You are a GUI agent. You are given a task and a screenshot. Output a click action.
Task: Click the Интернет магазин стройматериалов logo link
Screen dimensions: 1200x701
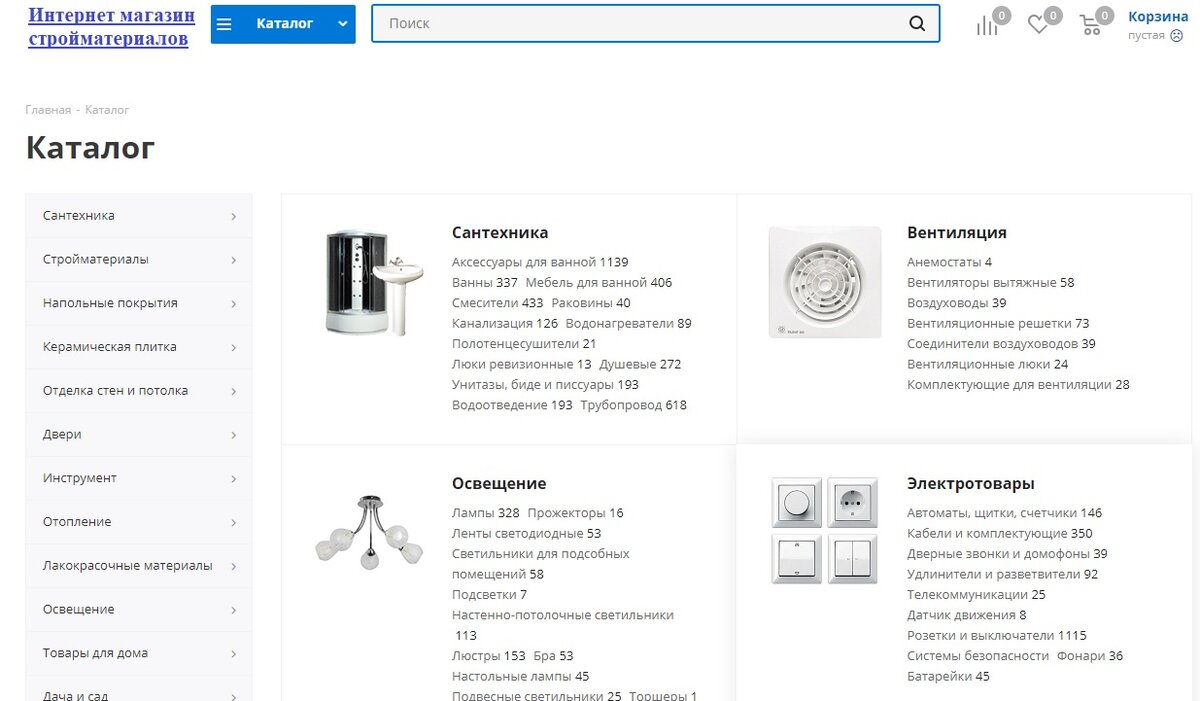111,27
